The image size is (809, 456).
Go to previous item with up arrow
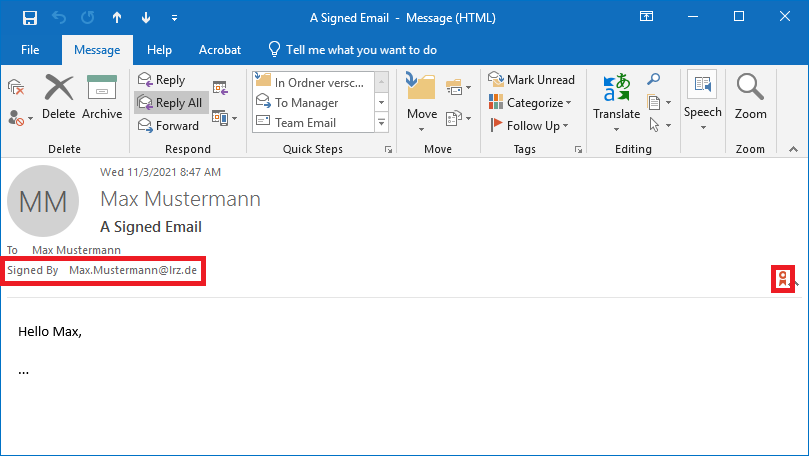(117, 18)
